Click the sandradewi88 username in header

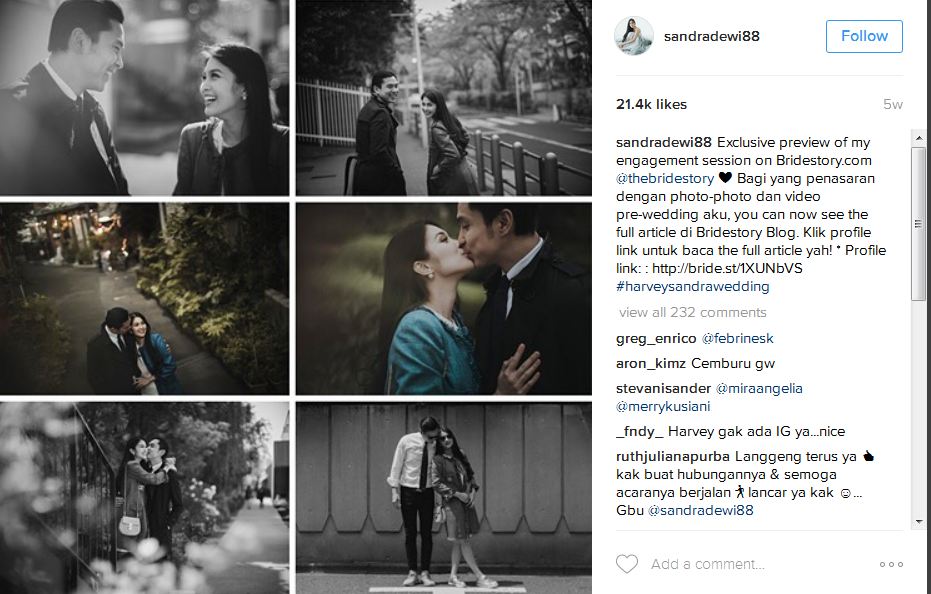click(711, 36)
